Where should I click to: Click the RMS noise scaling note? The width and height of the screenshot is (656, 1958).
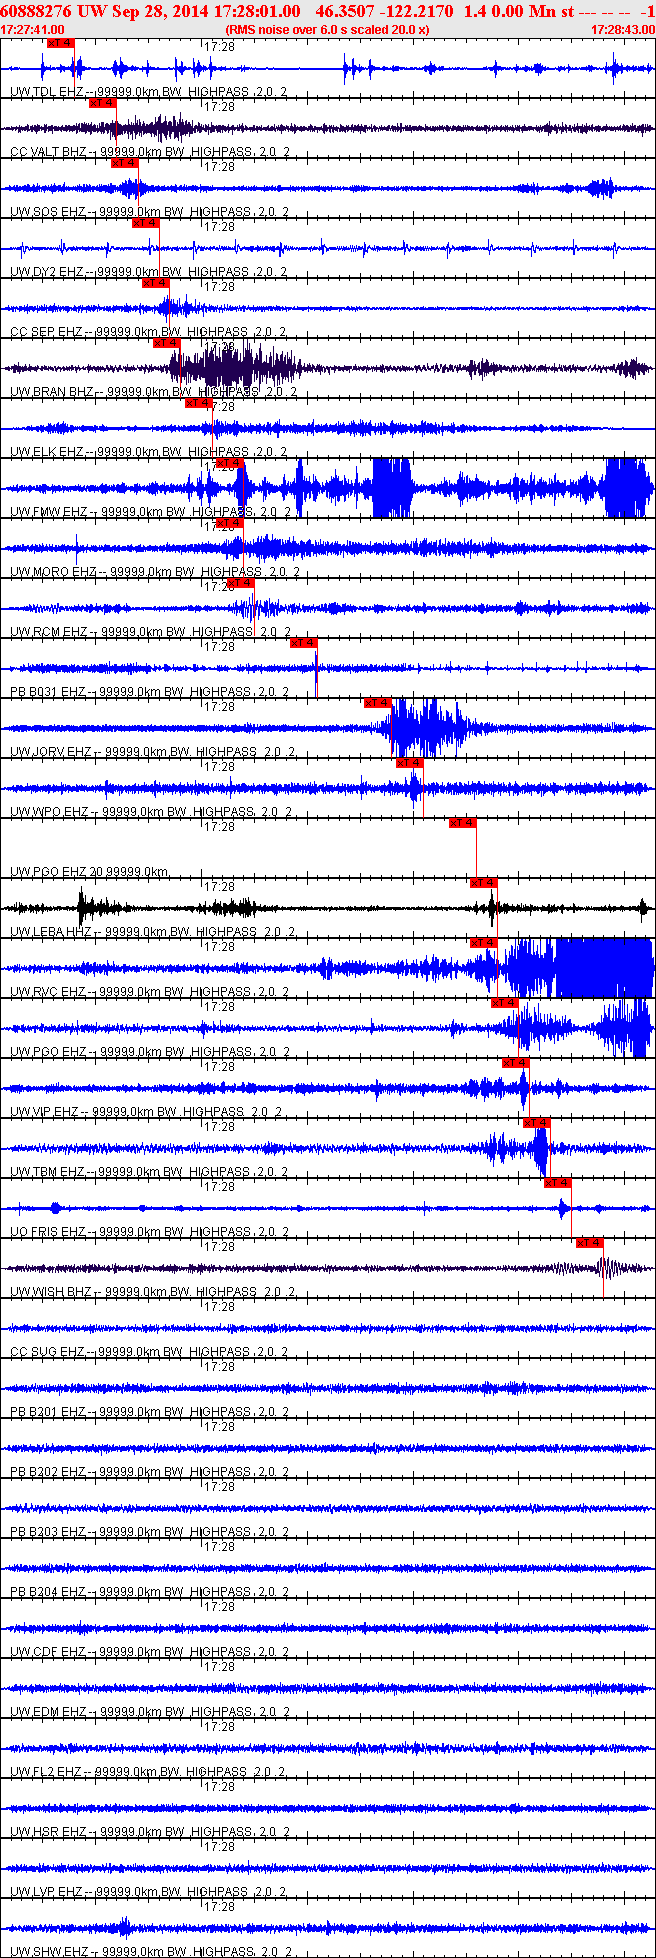pyautogui.click(x=327, y=30)
